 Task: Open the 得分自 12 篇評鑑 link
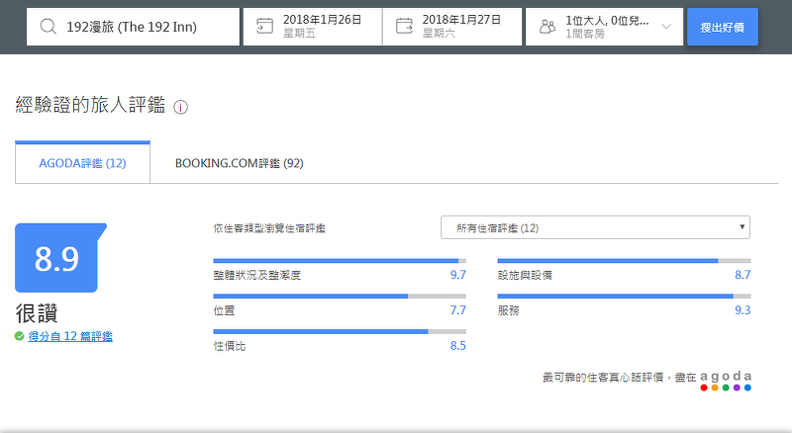70,336
